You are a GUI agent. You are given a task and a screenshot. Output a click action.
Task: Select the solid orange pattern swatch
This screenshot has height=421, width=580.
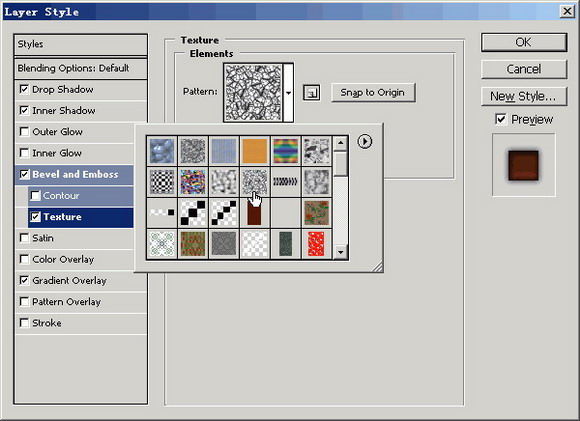point(254,151)
